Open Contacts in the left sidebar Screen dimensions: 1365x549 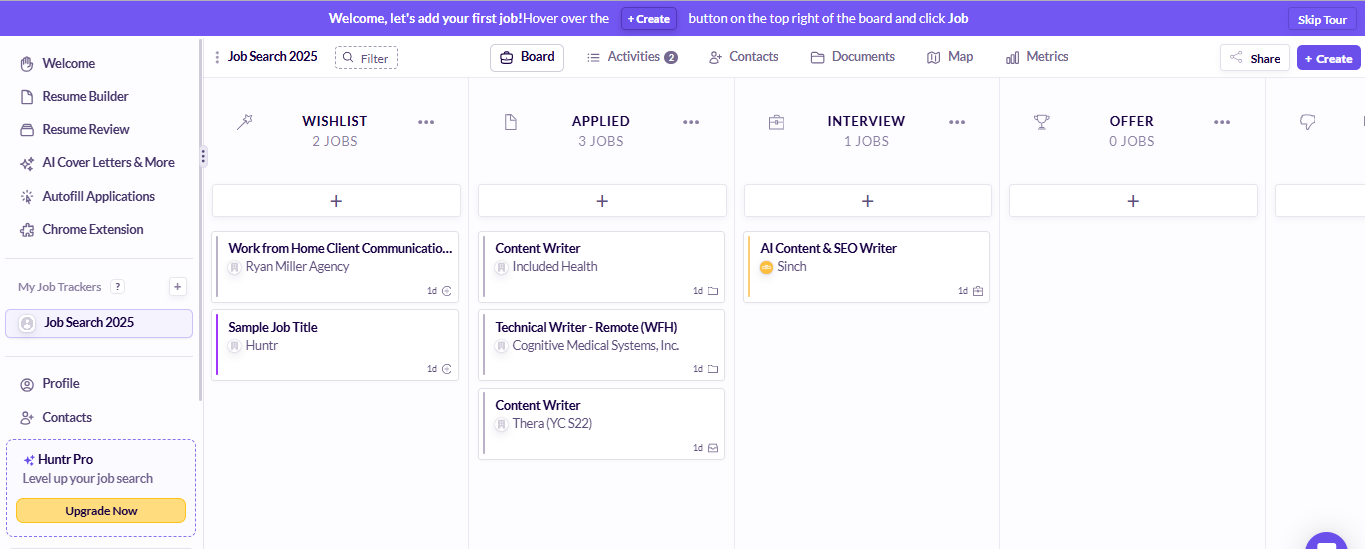point(67,417)
